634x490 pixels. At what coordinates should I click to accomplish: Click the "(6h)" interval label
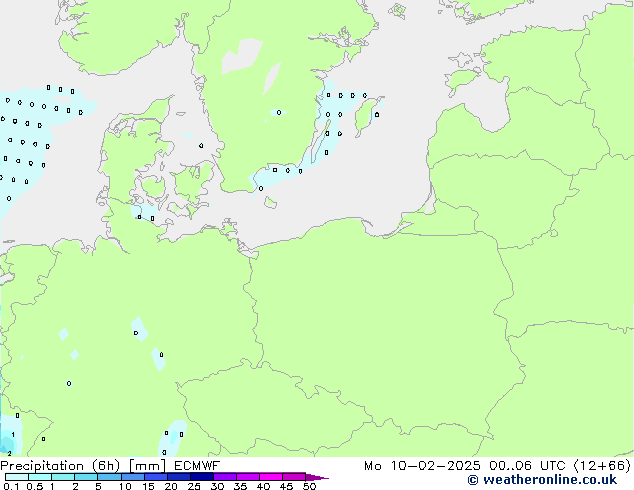click(106, 466)
